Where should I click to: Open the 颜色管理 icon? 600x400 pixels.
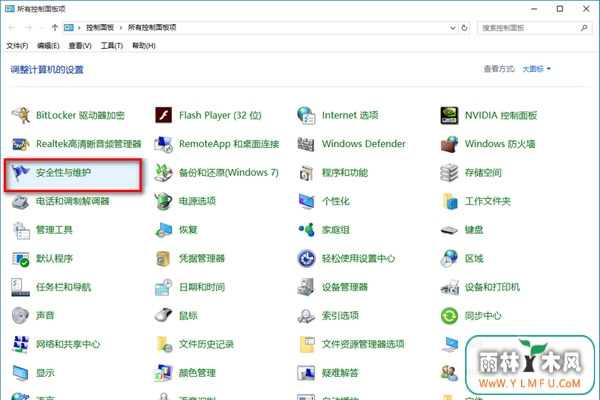click(x=163, y=373)
